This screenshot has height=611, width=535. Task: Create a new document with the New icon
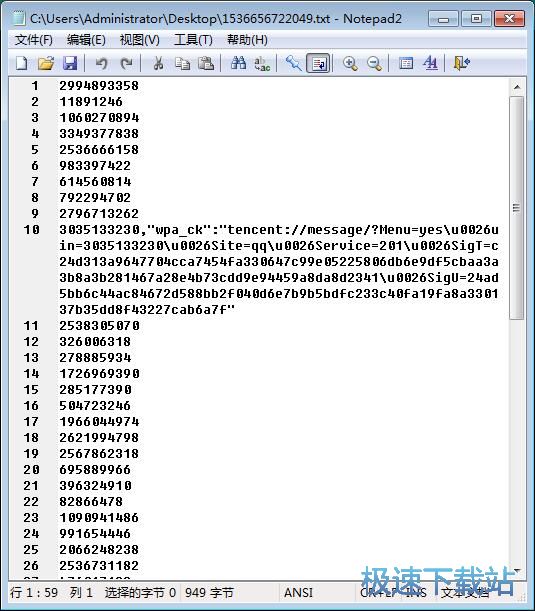point(22,63)
